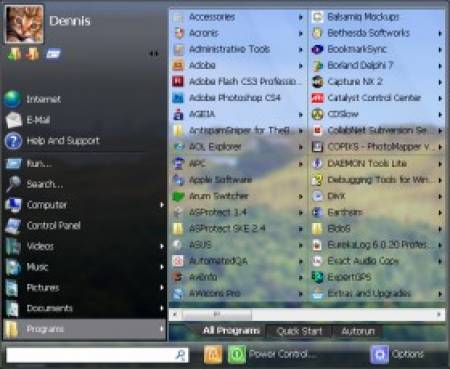Click the programs list horizontal scrollbar thumb

tap(217, 314)
